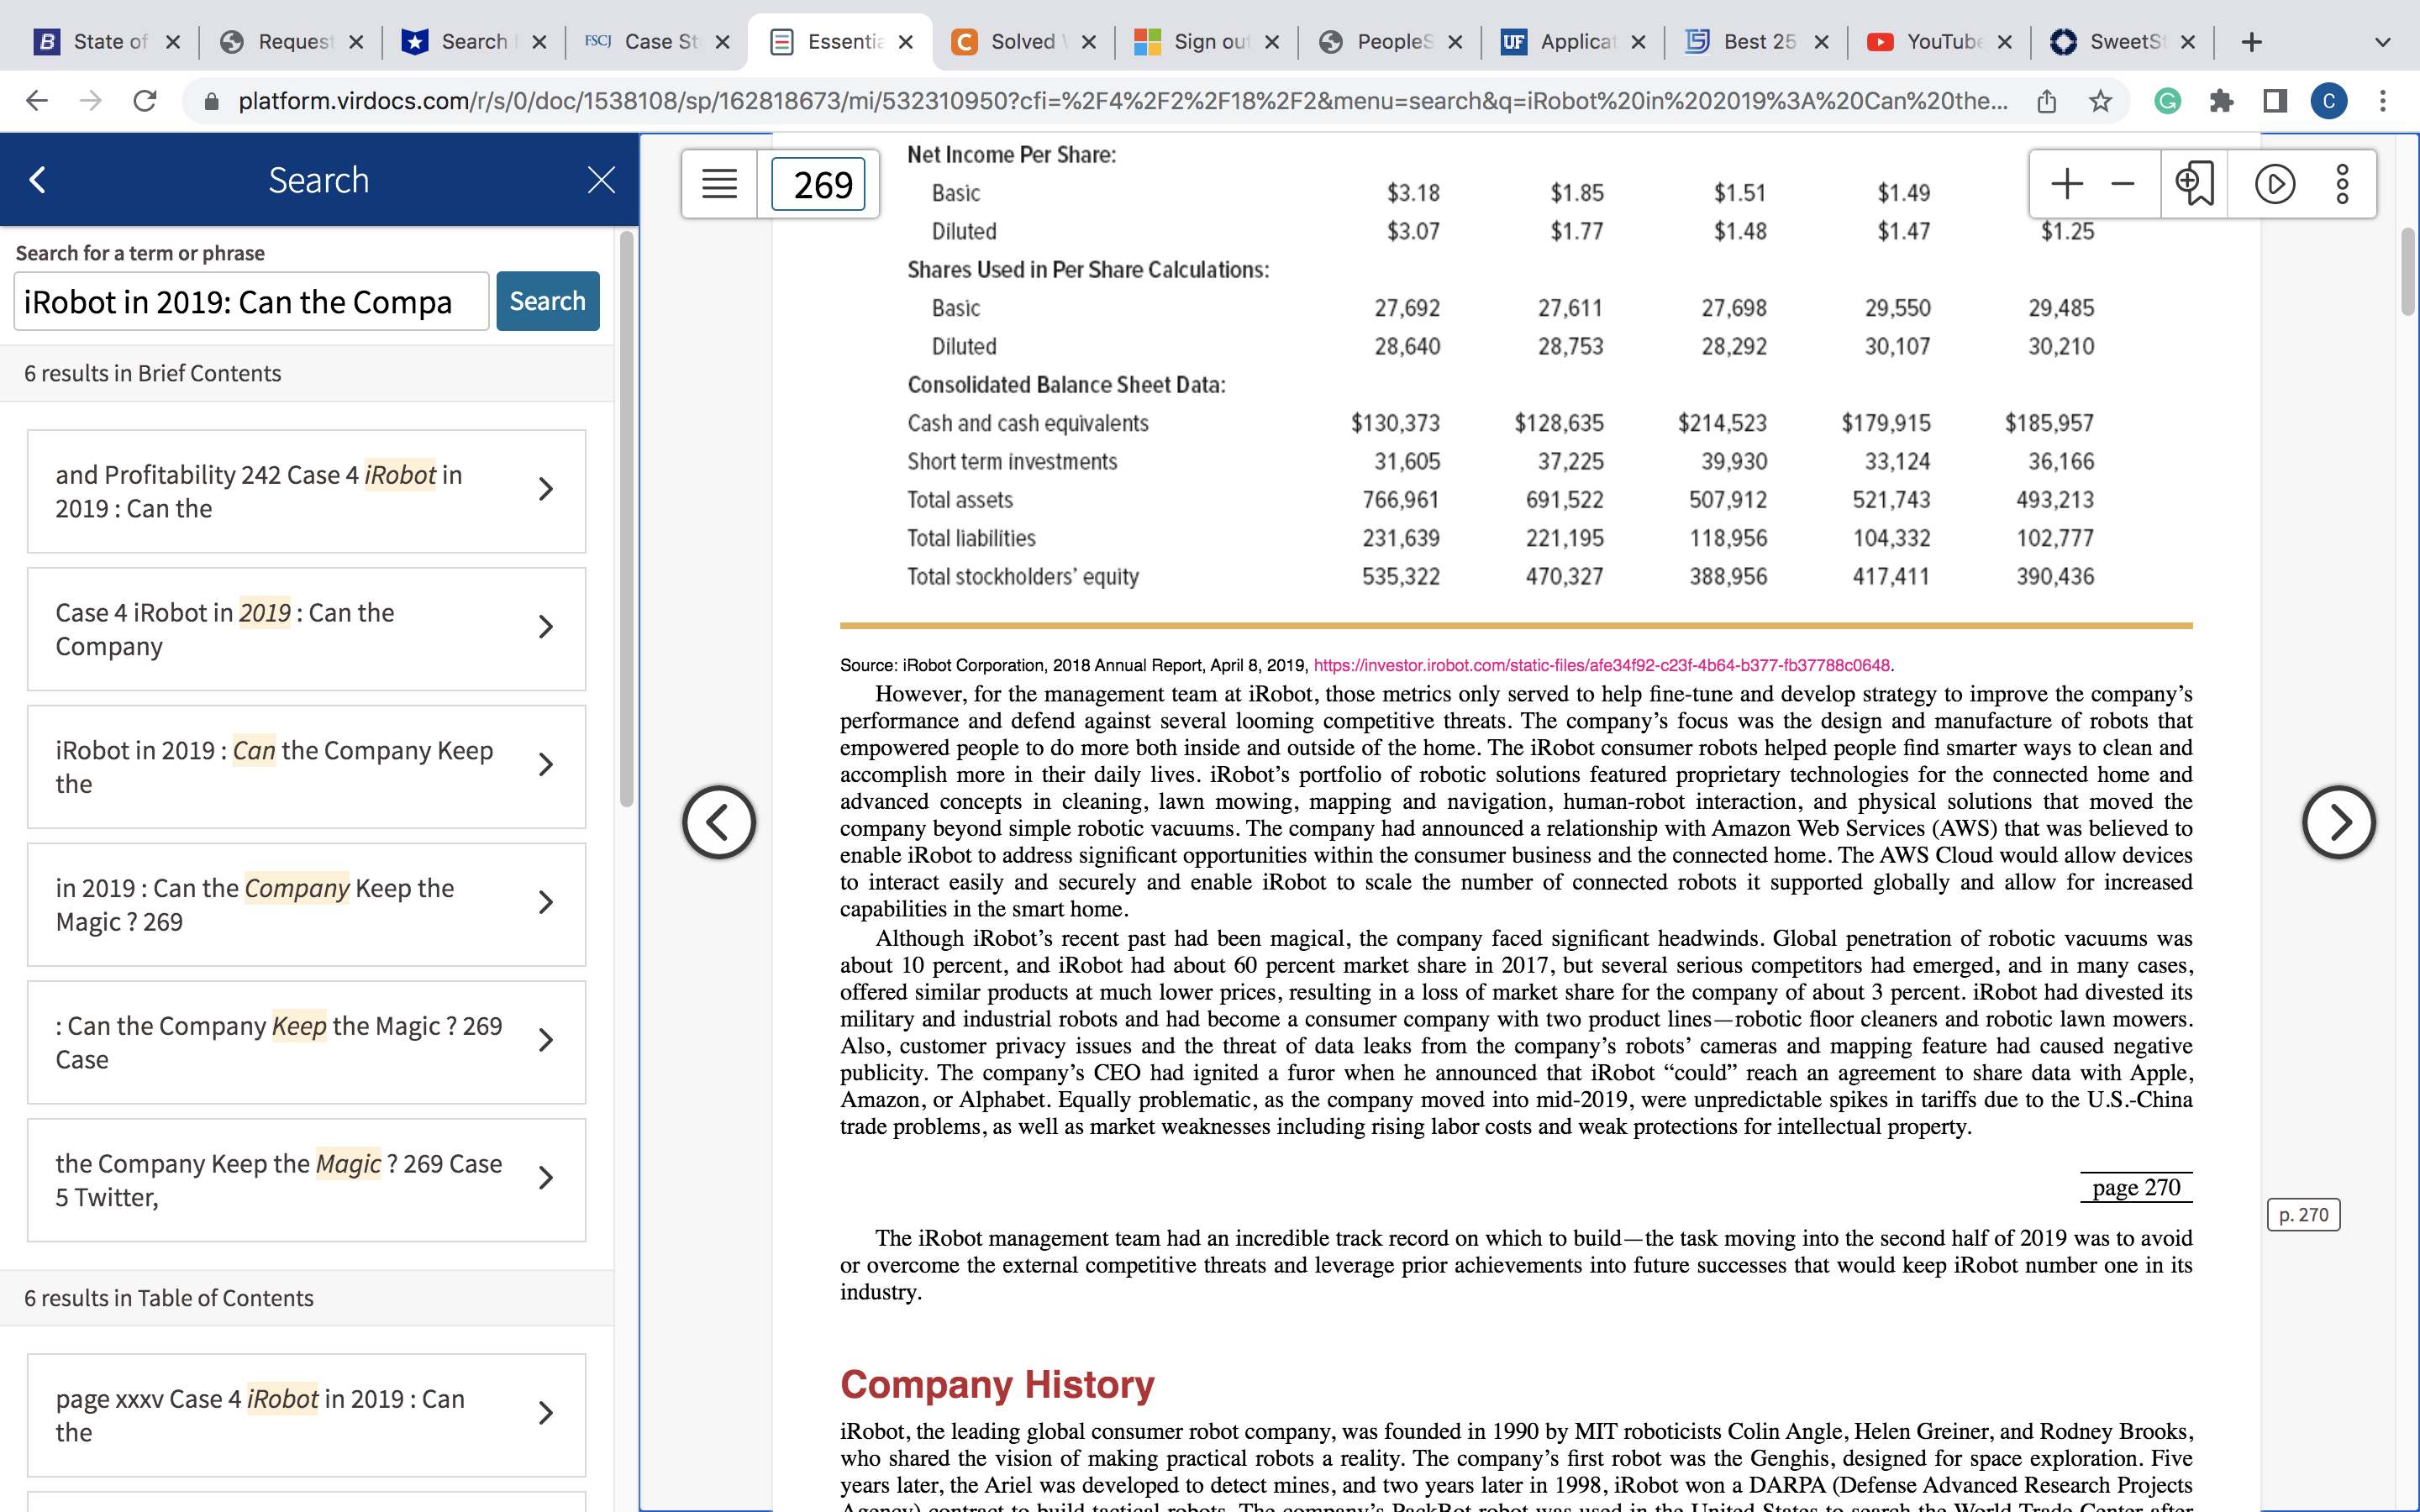The image size is (2420, 1512).
Task: Click the '6 results in Brief Contents' heading
Action: 153,373
